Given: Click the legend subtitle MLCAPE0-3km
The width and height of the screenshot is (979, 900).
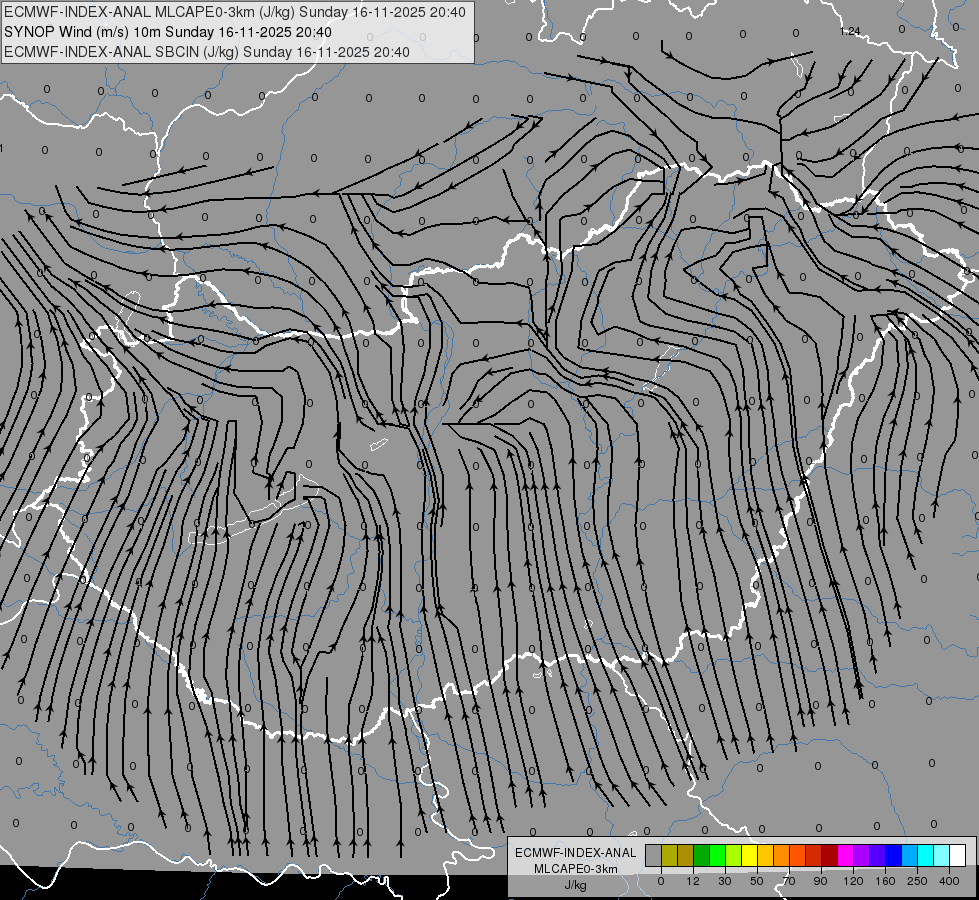Looking at the screenshot, I should click(x=576, y=868).
